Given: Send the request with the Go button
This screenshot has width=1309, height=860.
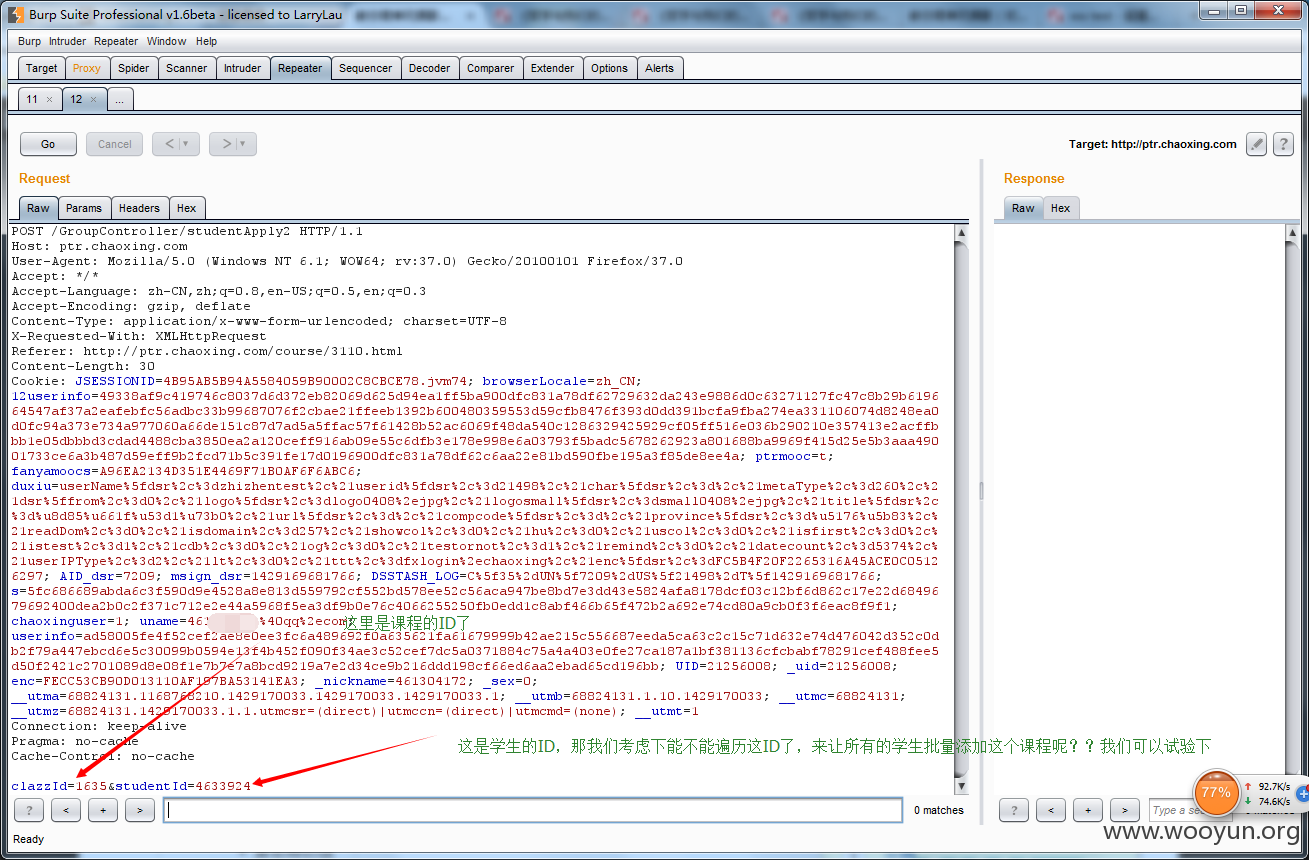Looking at the screenshot, I should [48, 144].
